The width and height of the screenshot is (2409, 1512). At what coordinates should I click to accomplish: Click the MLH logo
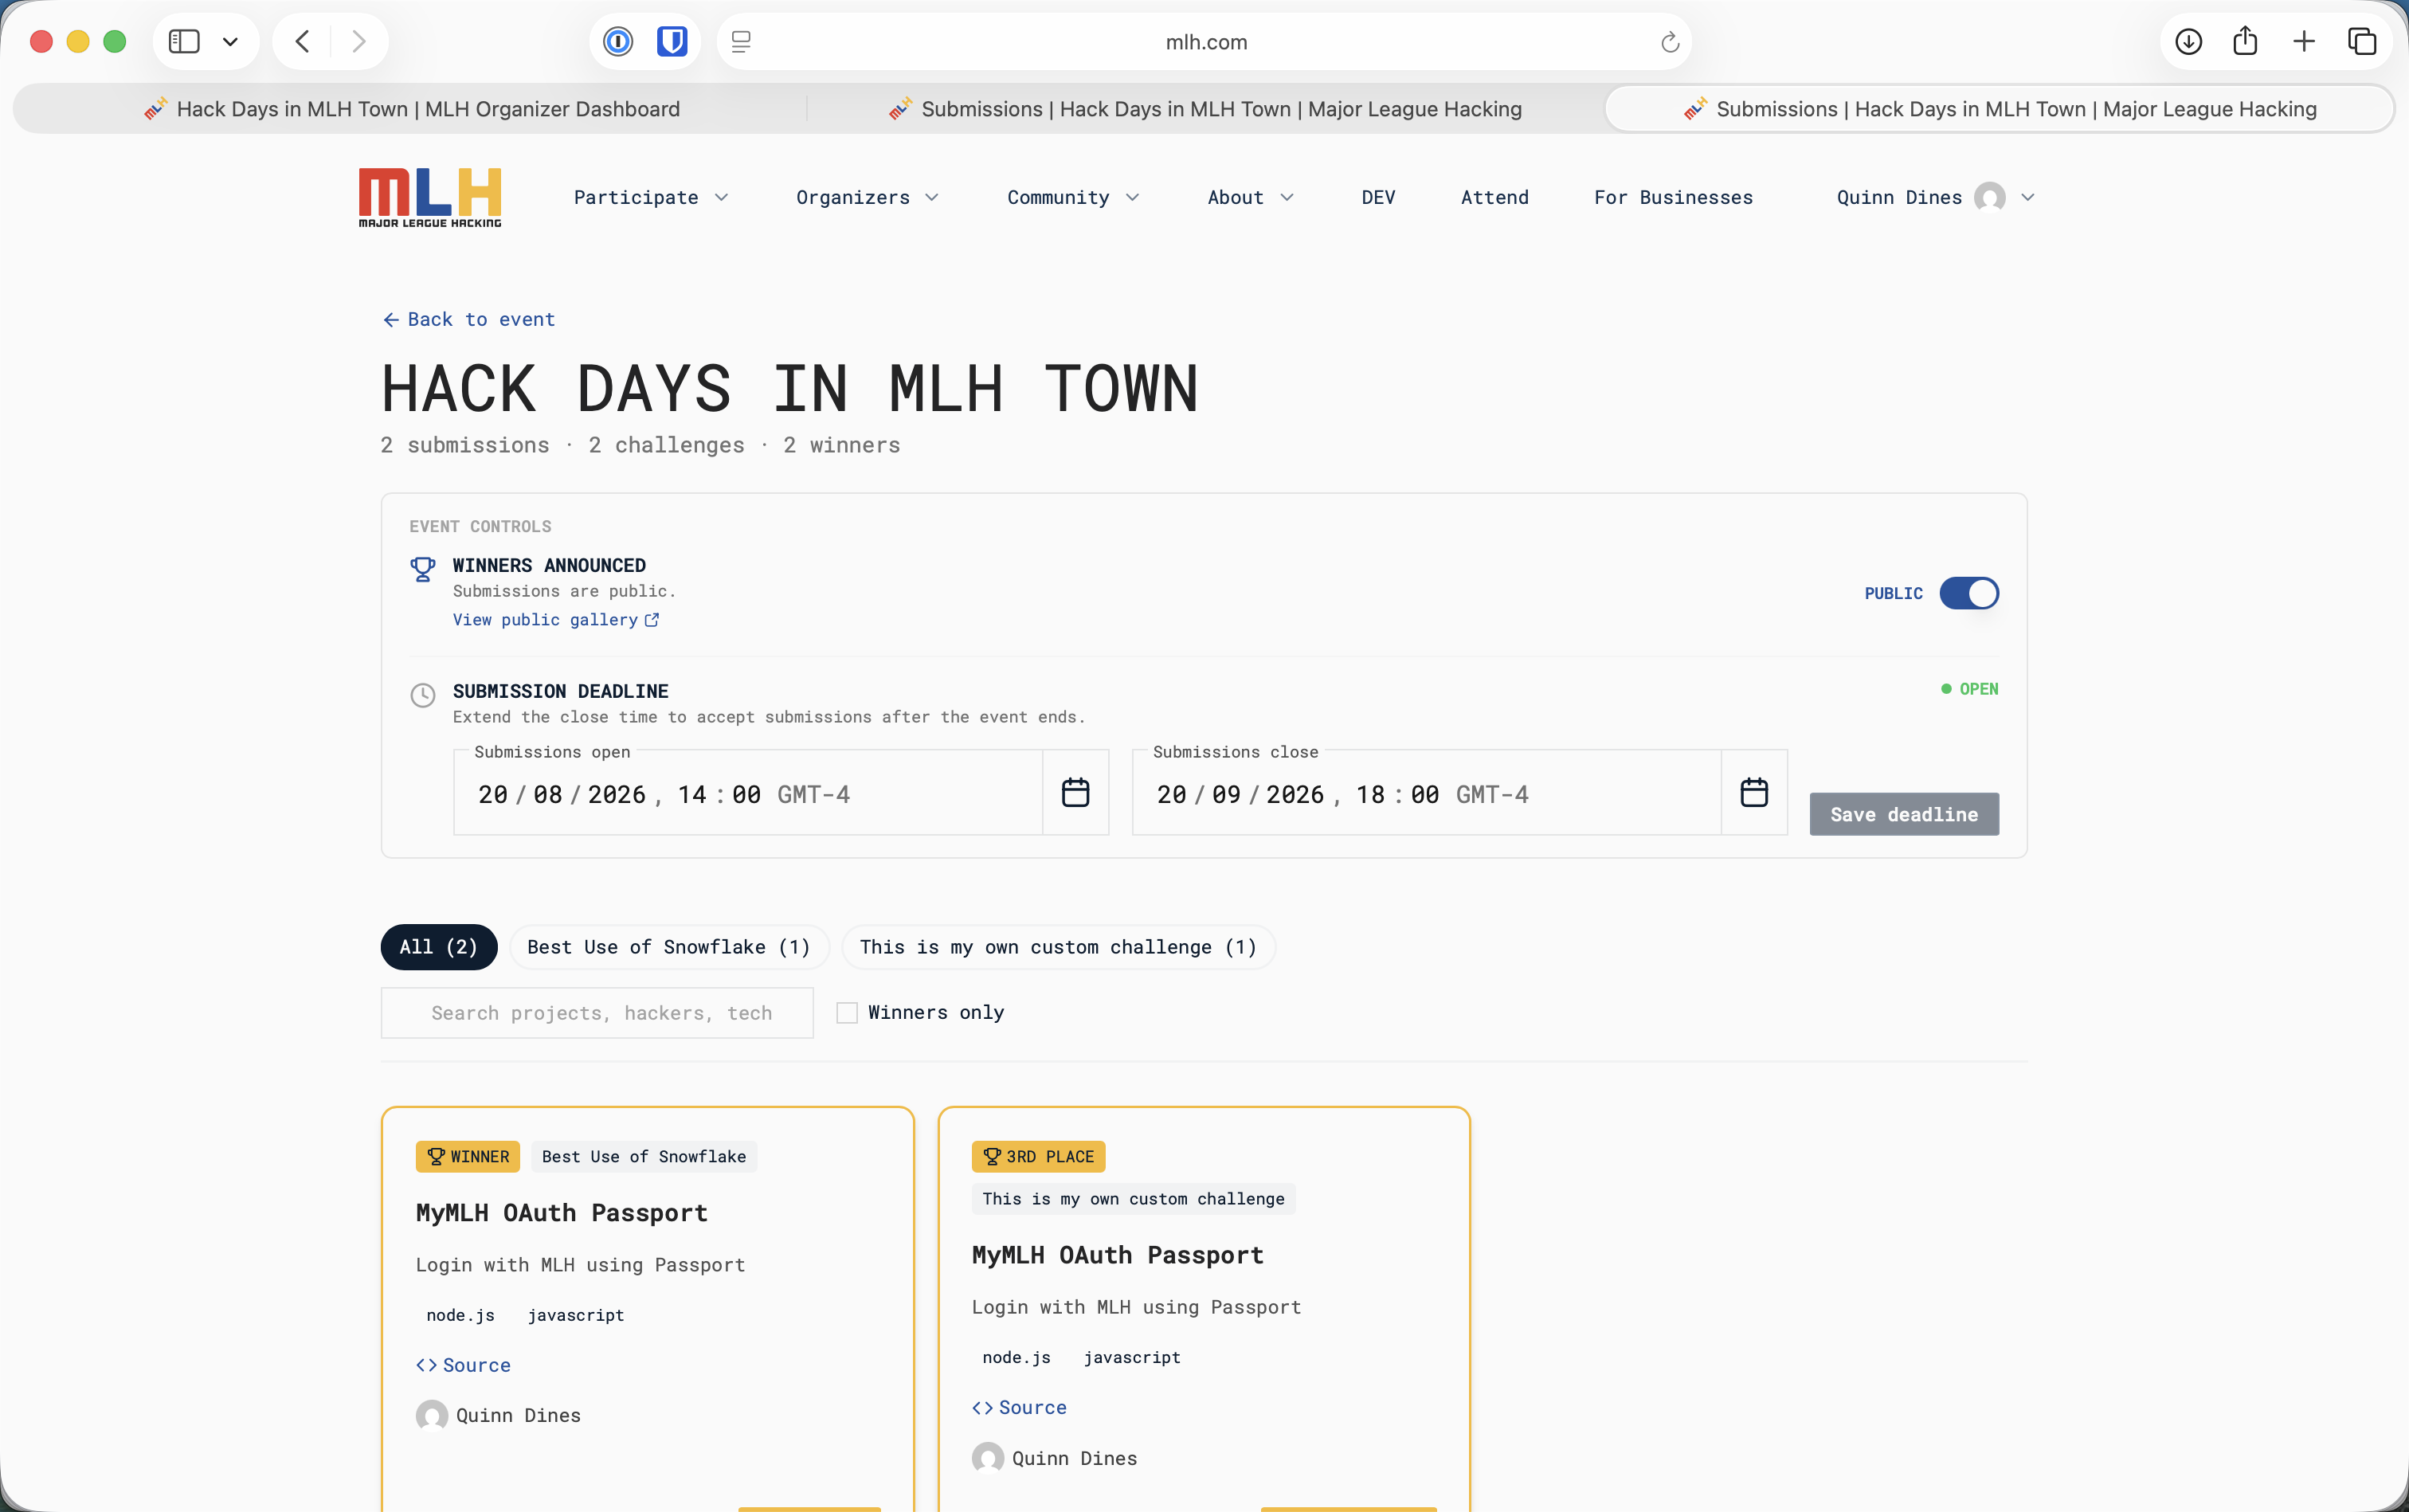(430, 197)
